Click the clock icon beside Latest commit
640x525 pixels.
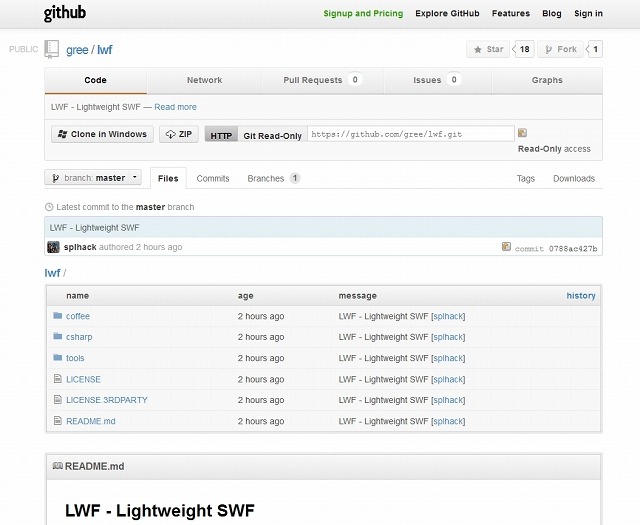(49, 207)
